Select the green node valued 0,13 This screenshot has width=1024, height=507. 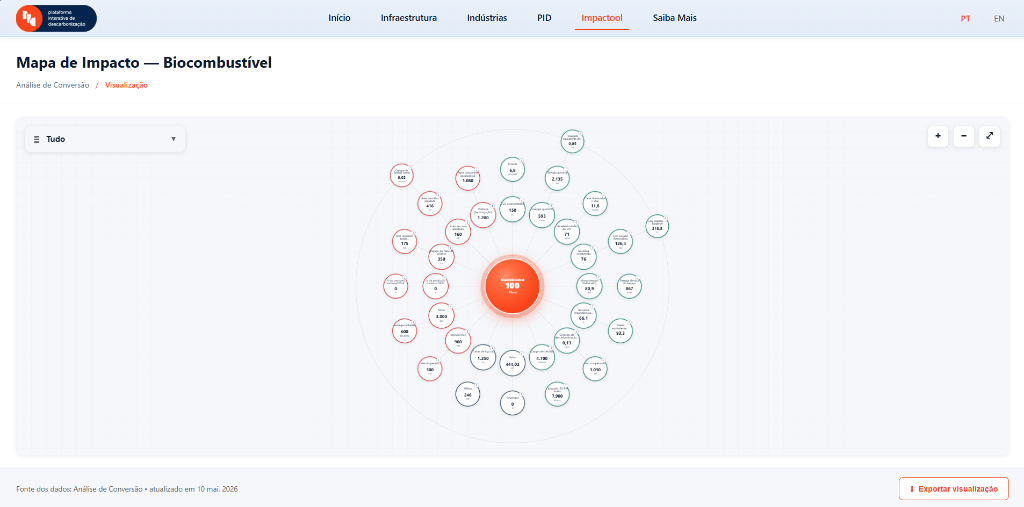566,340
